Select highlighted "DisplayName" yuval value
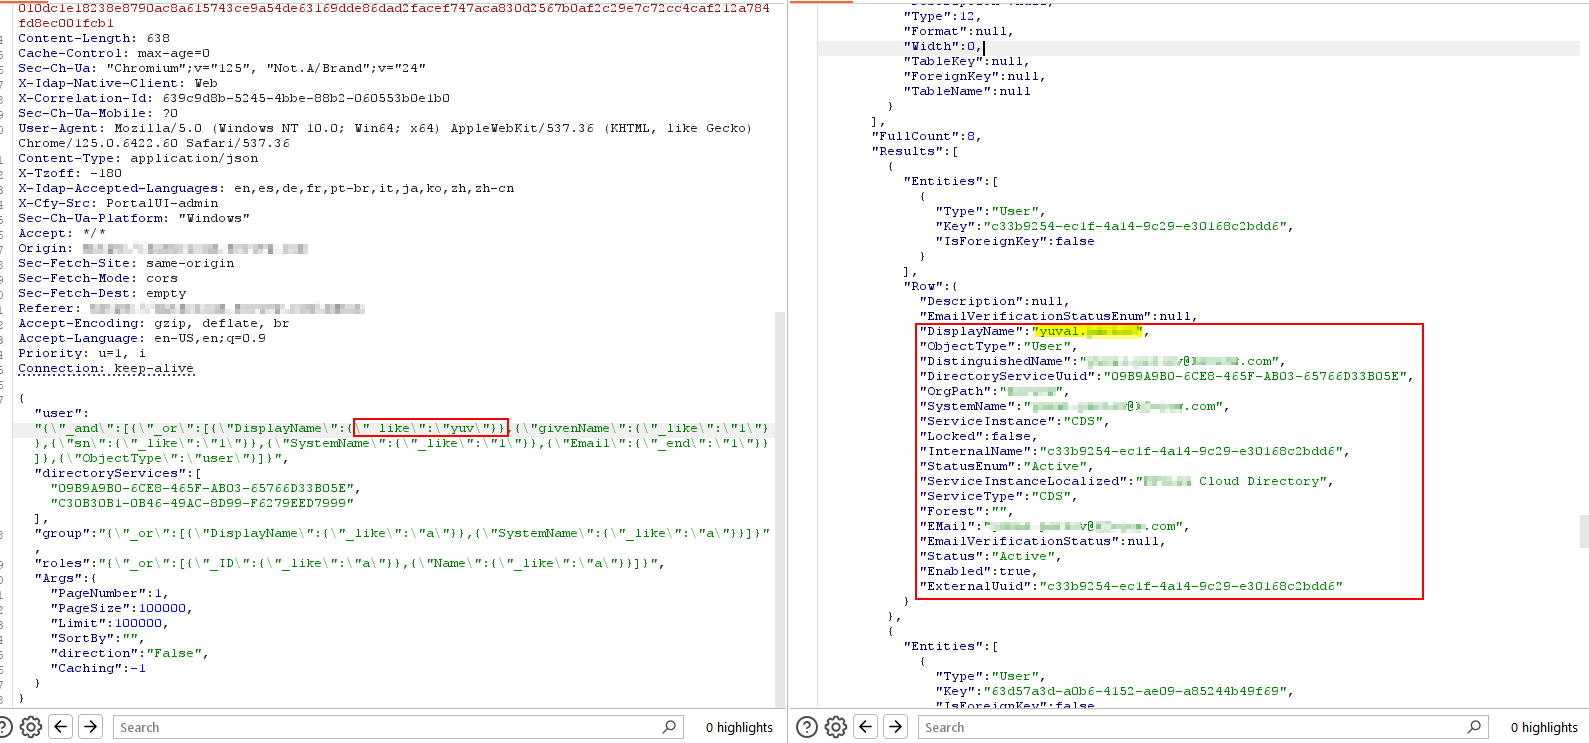1589x743 pixels. point(1089,331)
